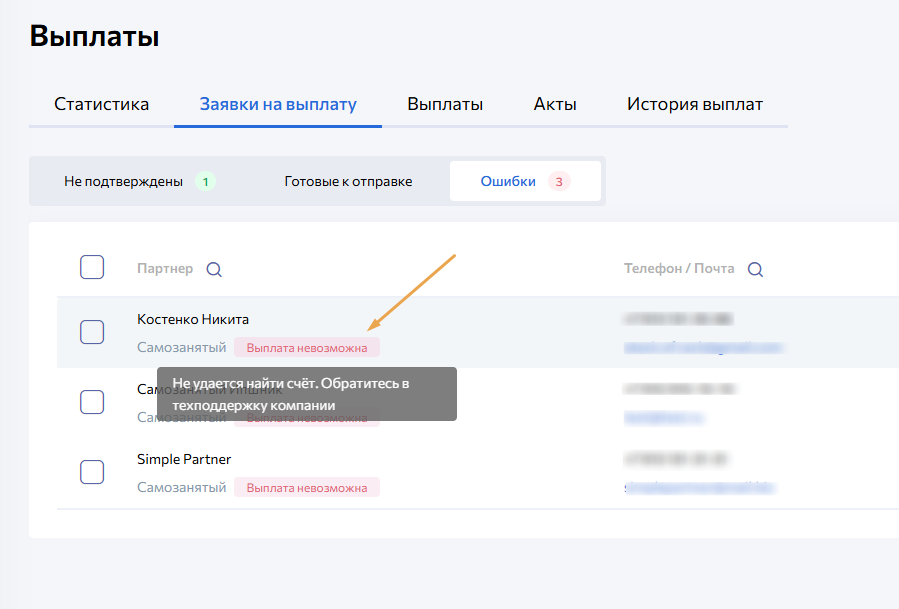Viewport: 899px width, 609px height.
Task: Open search beside Телефон / Почта header
Action: point(755,269)
